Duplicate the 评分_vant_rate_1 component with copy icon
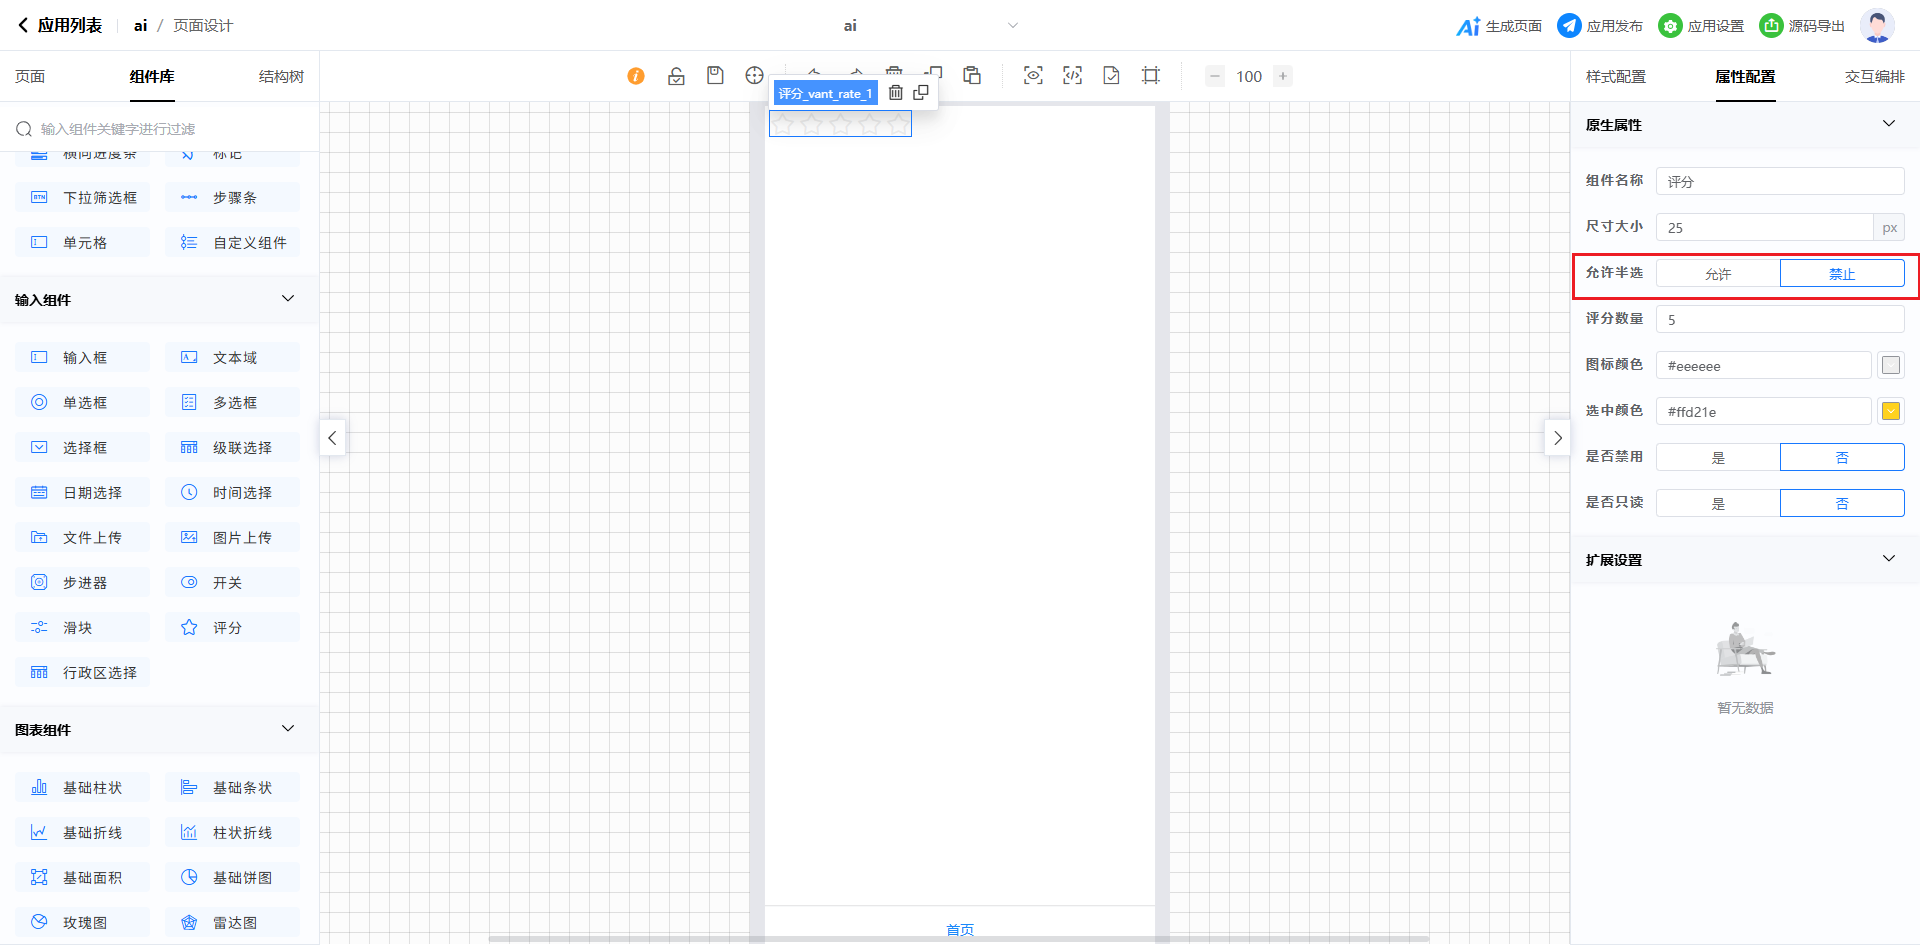Image resolution: width=1920 pixels, height=945 pixels. click(921, 93)
